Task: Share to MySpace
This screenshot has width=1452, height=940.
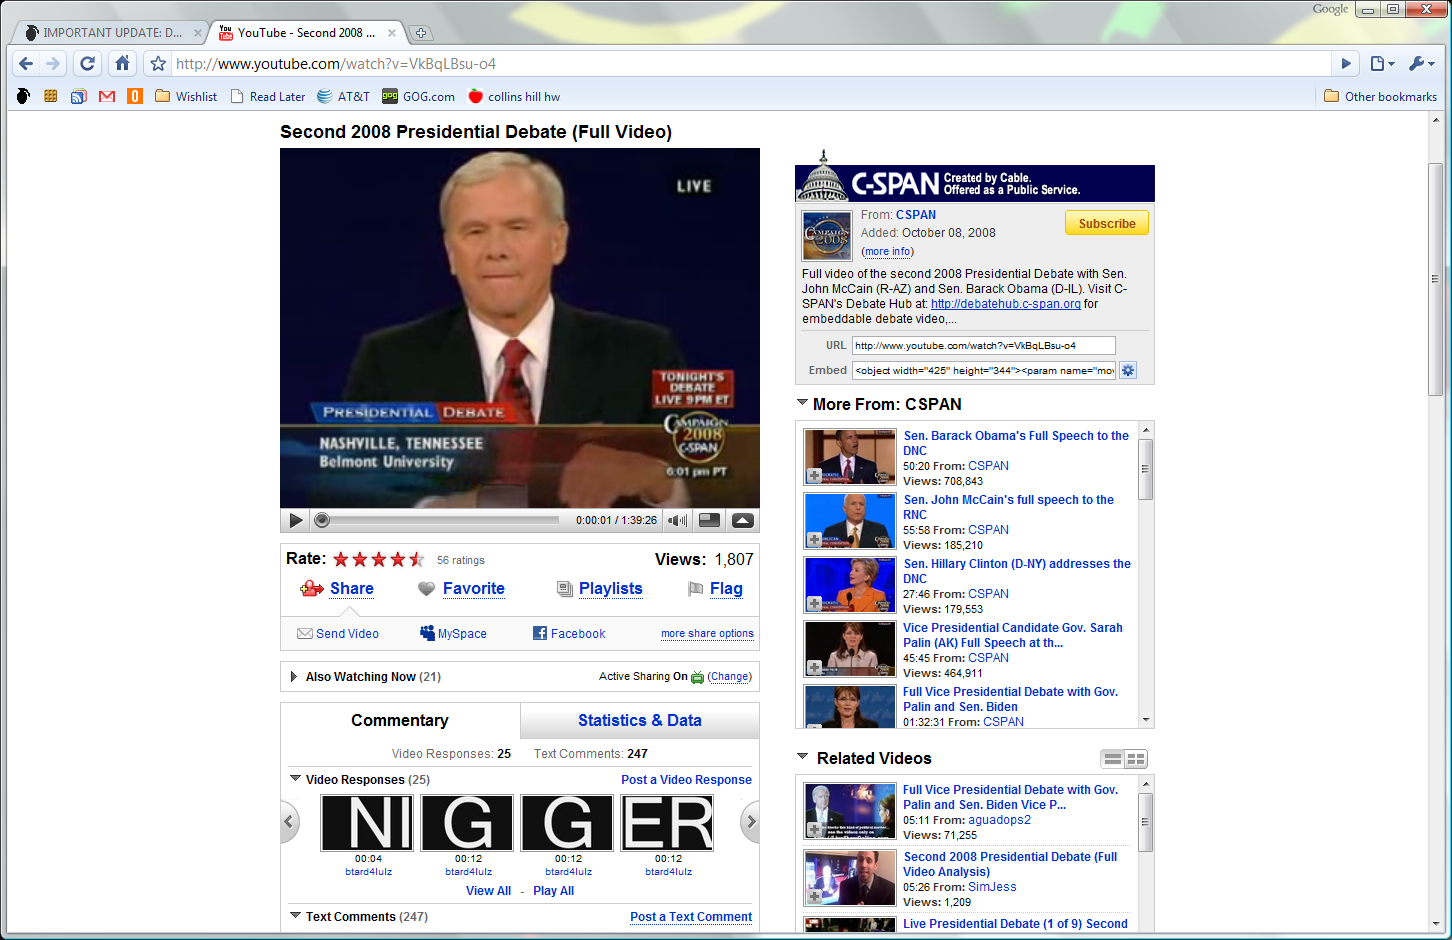Action: [x=453, y=633]
